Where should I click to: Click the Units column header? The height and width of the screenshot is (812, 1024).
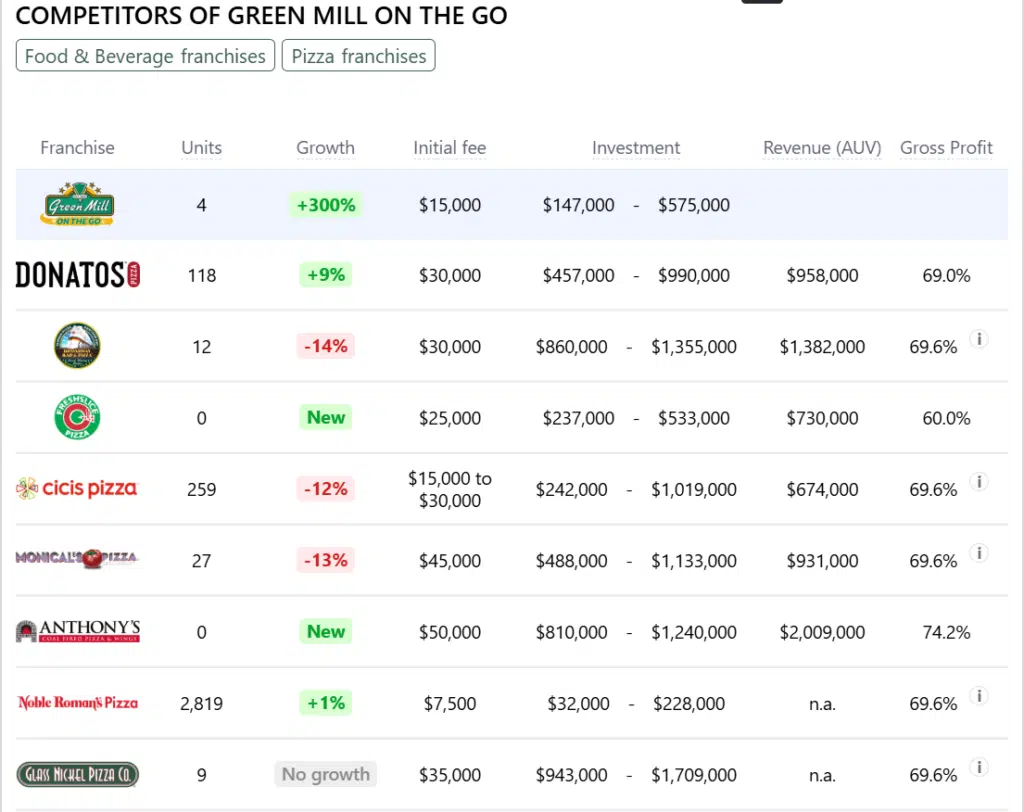tap(201, 148)
